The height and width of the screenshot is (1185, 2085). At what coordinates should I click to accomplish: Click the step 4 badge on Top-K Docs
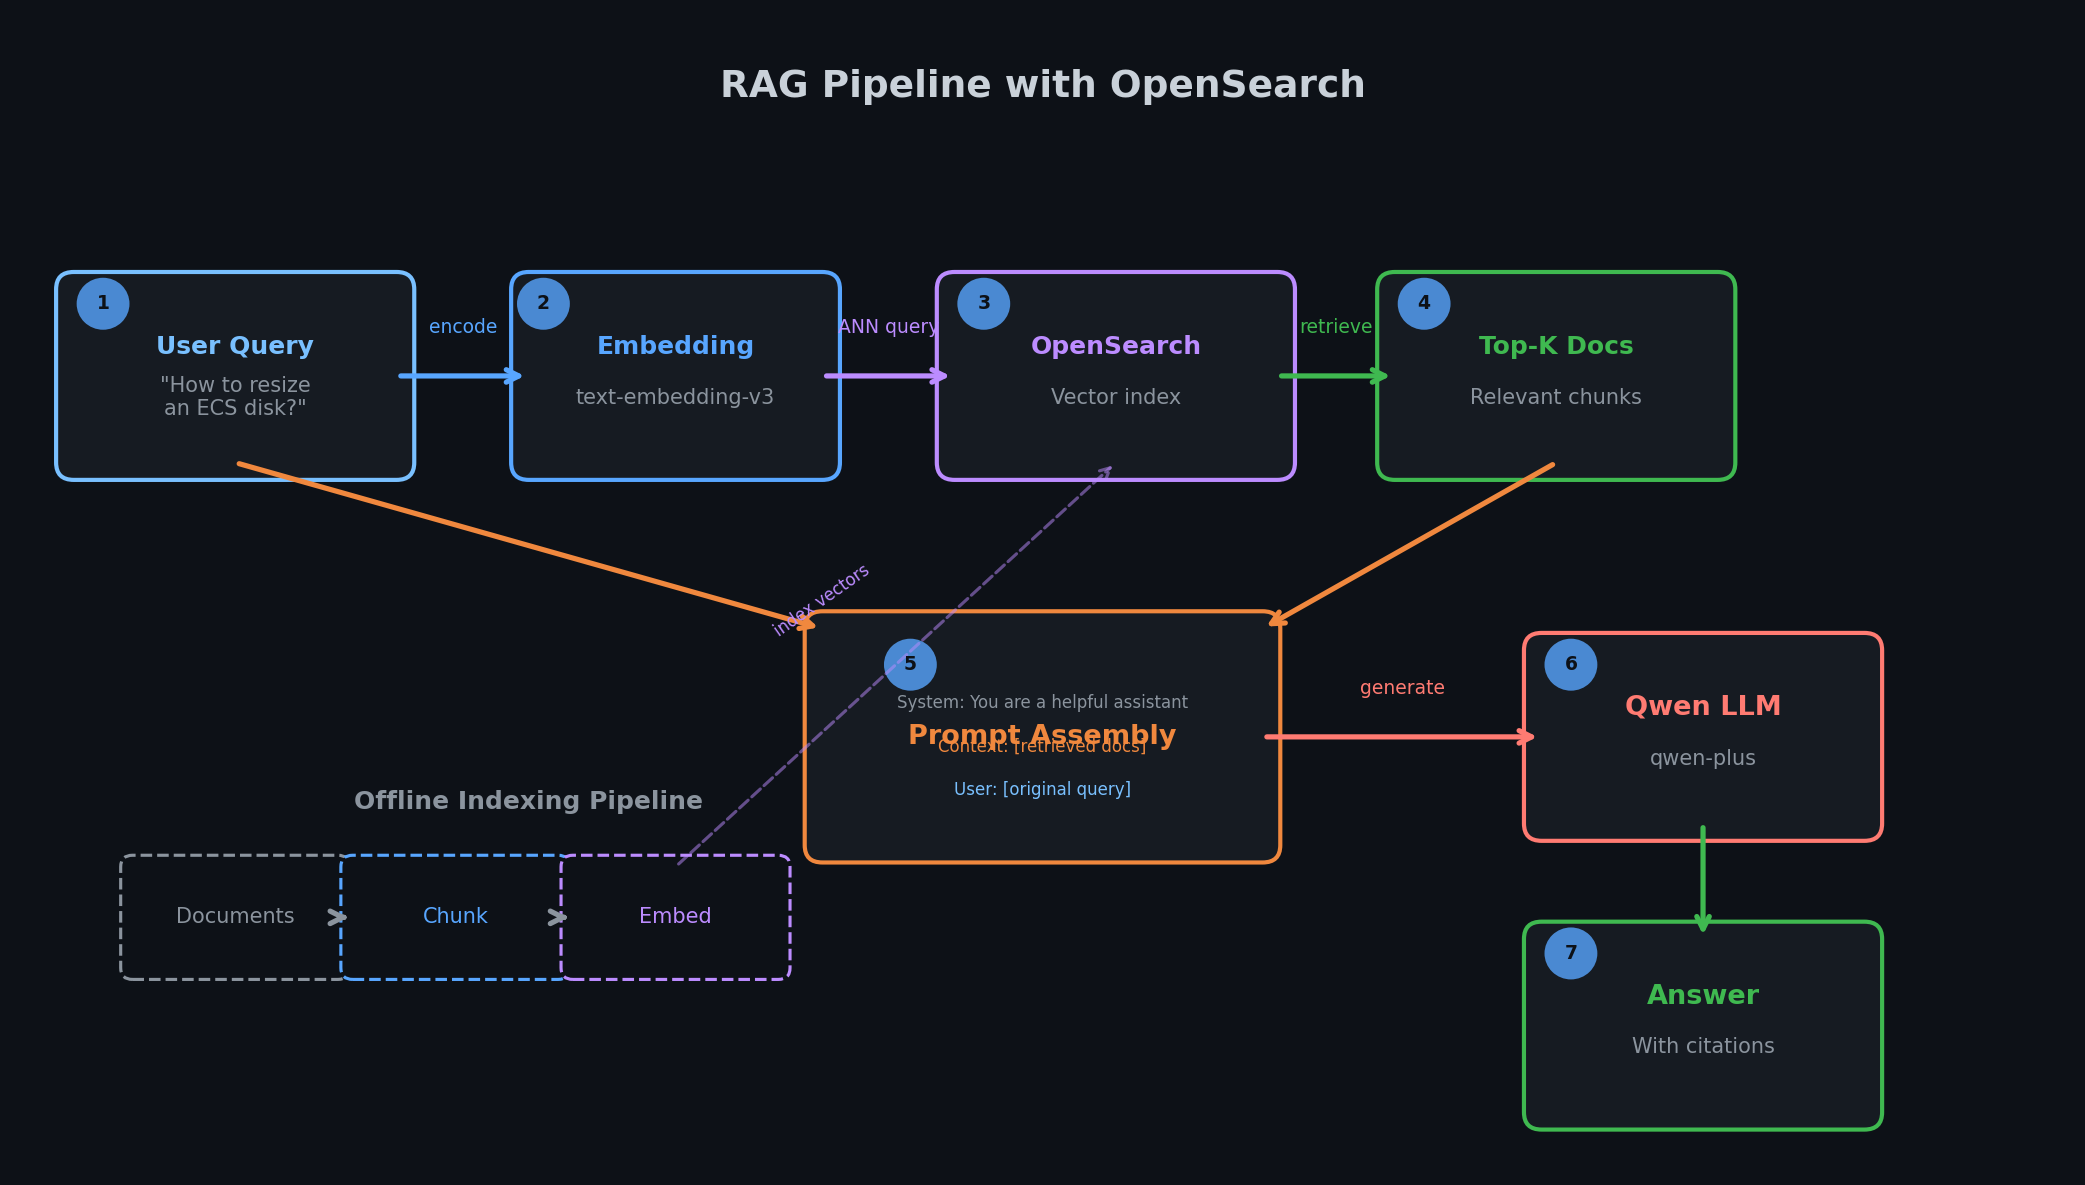pos(1424,304)
